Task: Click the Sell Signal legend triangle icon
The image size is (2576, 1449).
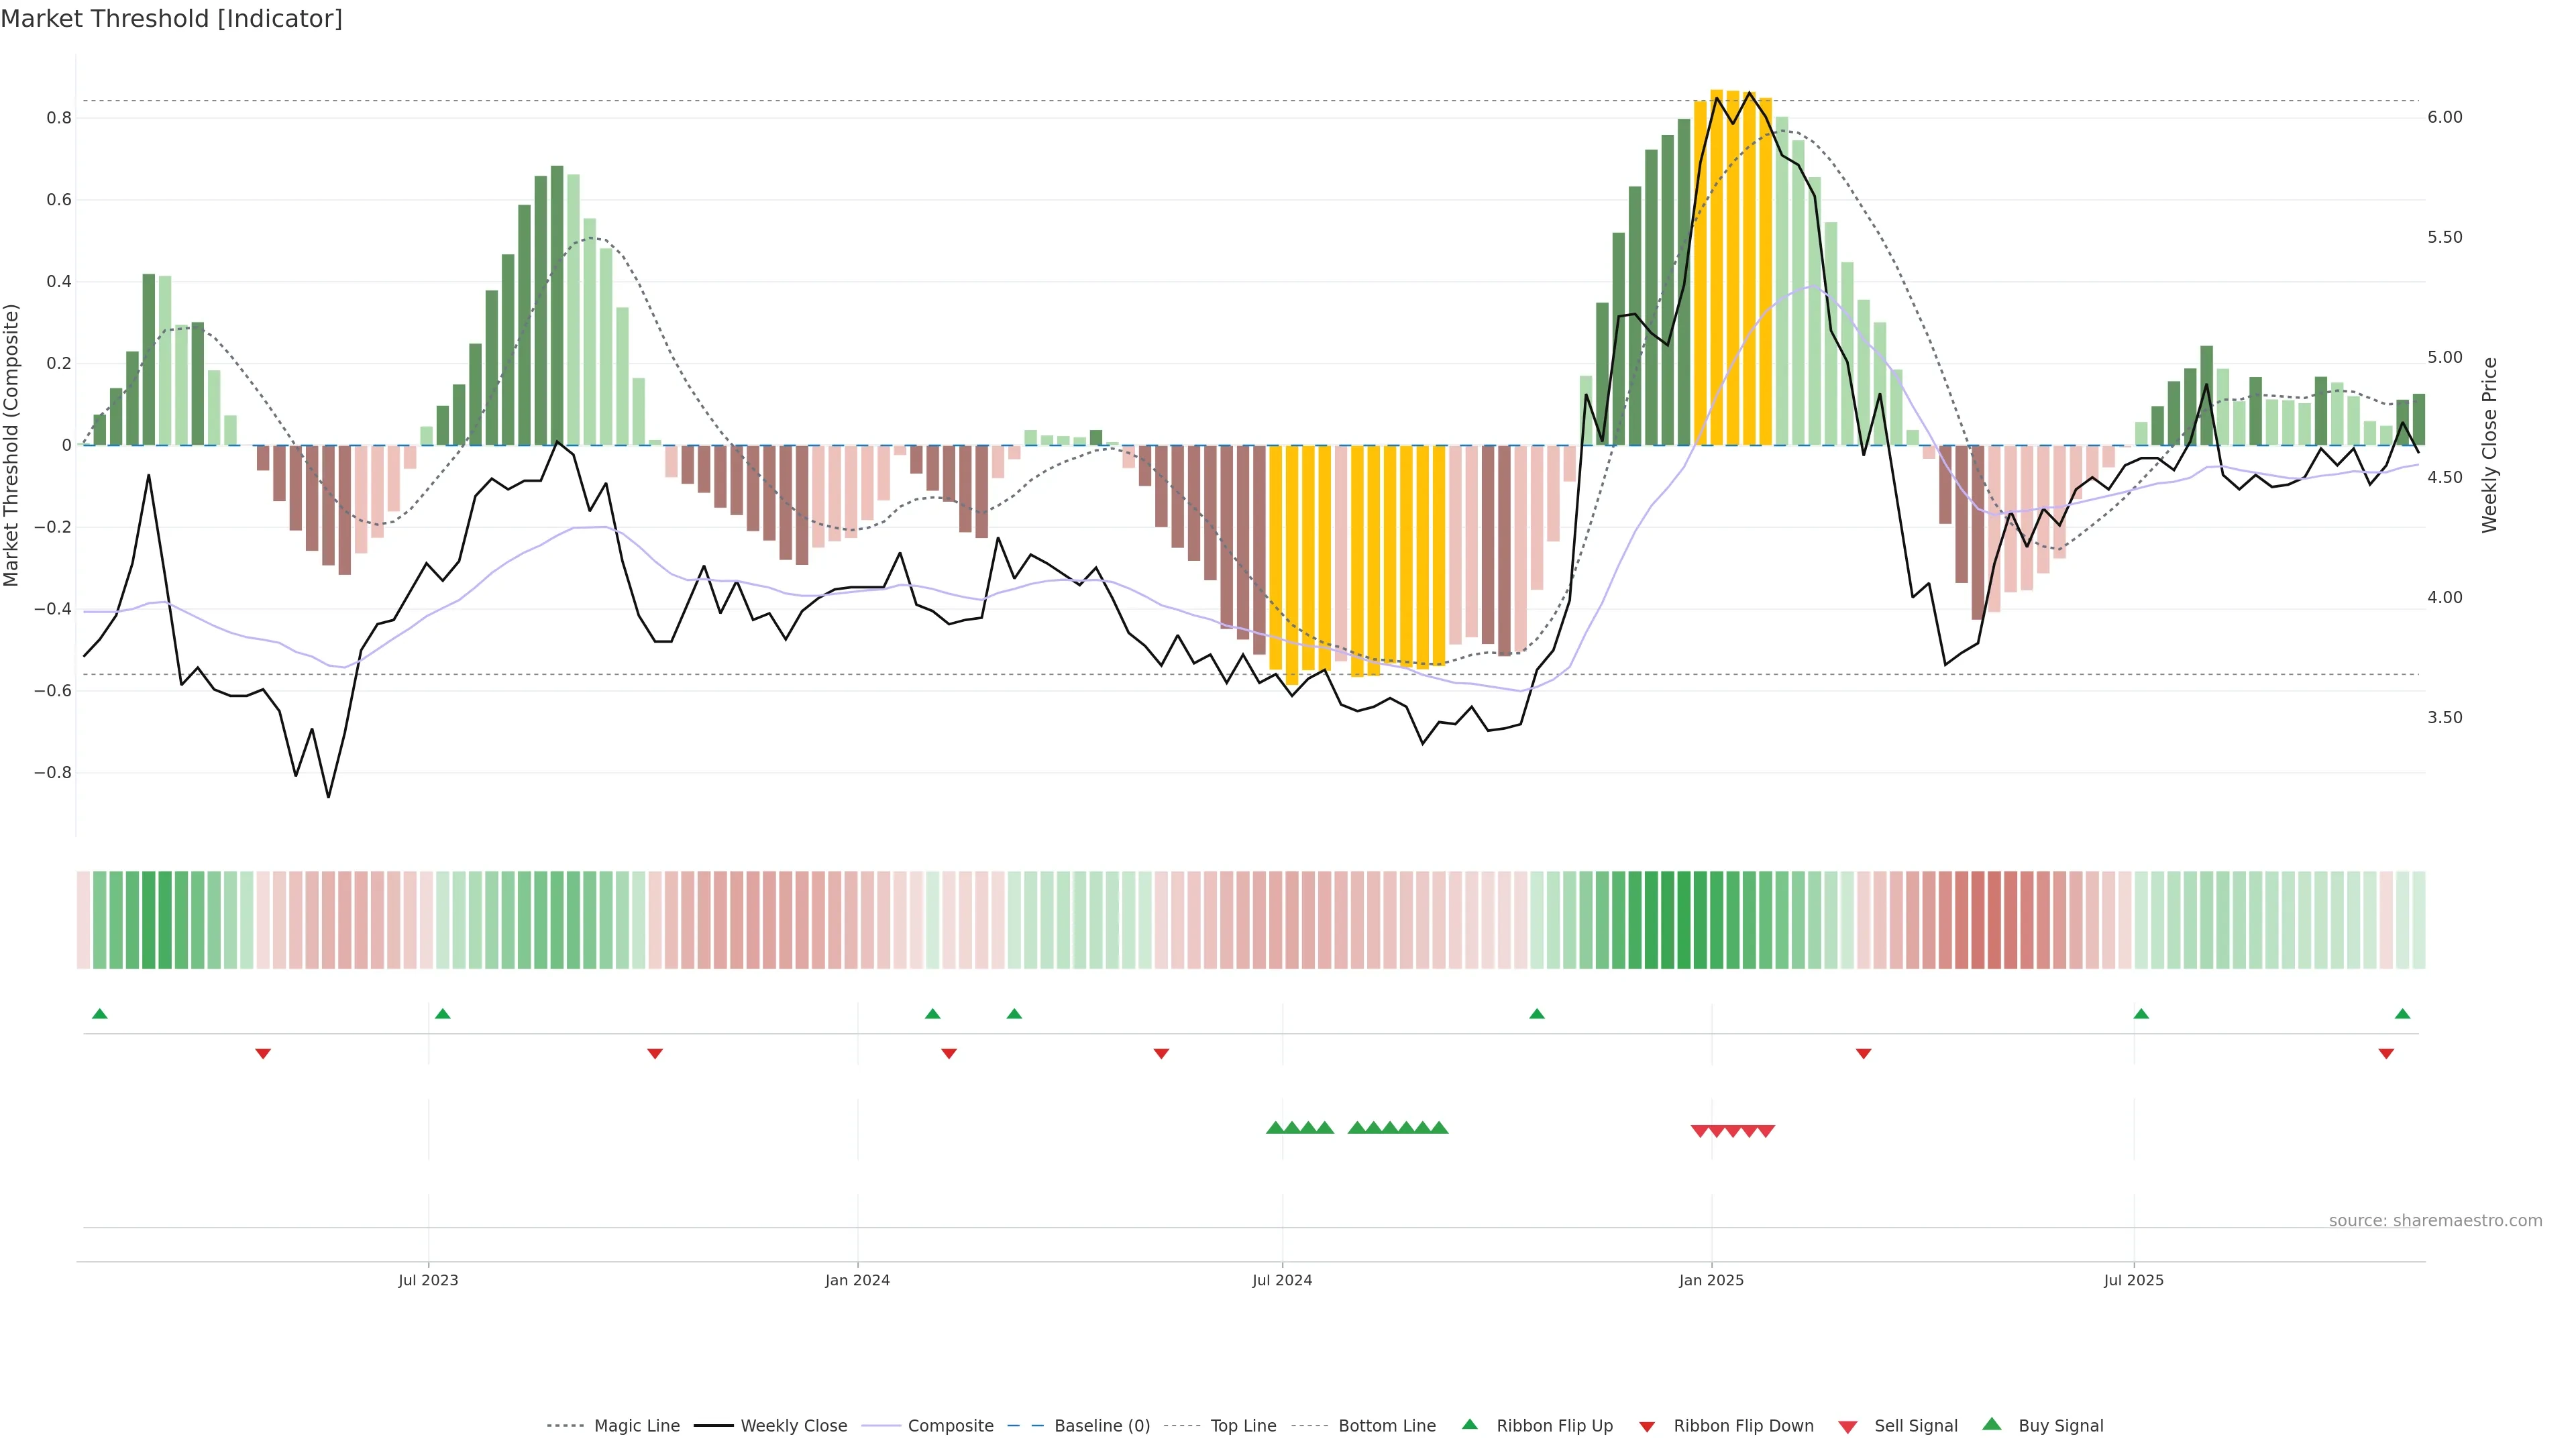Action: (1847, 1426)
